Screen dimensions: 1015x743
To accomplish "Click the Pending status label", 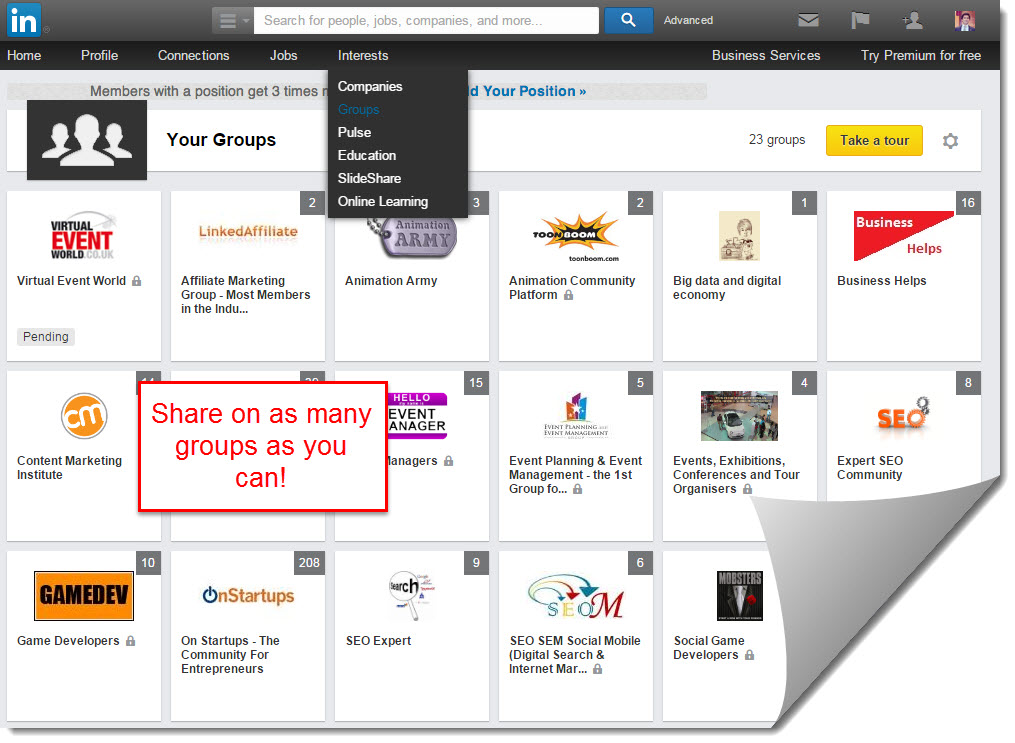I will click(x=45, y=337).
